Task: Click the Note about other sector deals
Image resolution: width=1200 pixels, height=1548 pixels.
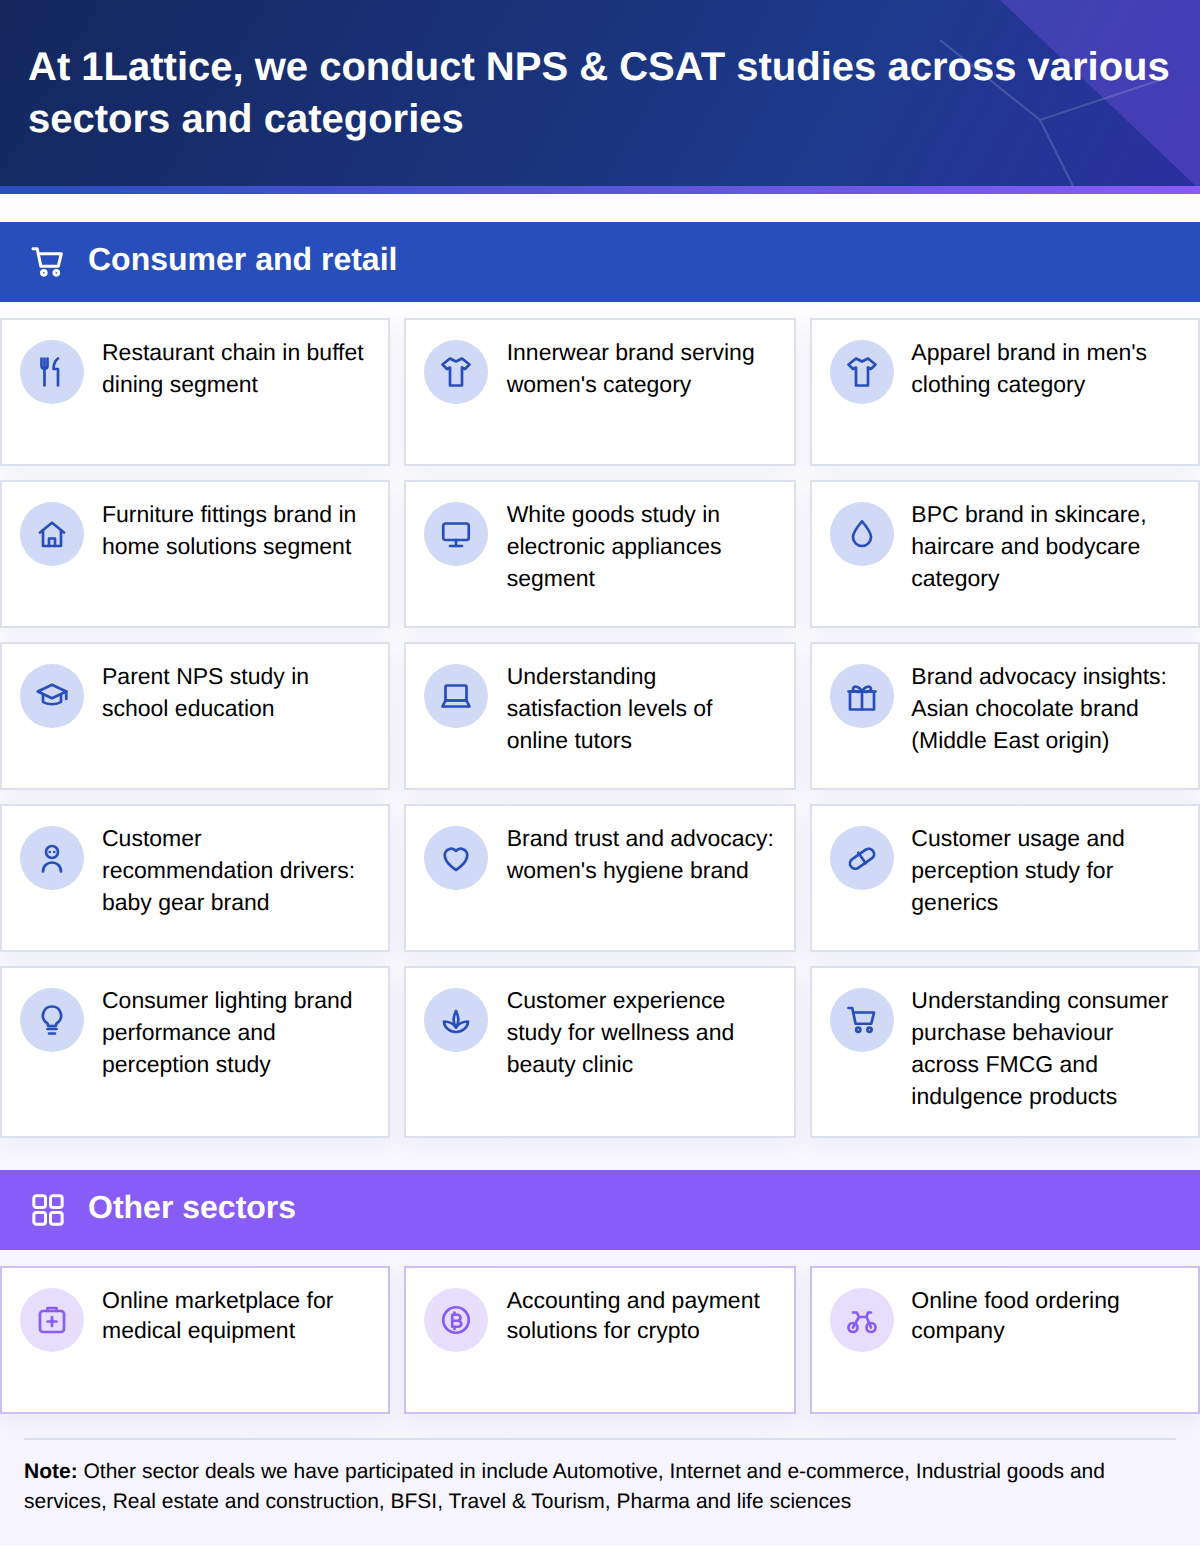Action: (564, 1486)
